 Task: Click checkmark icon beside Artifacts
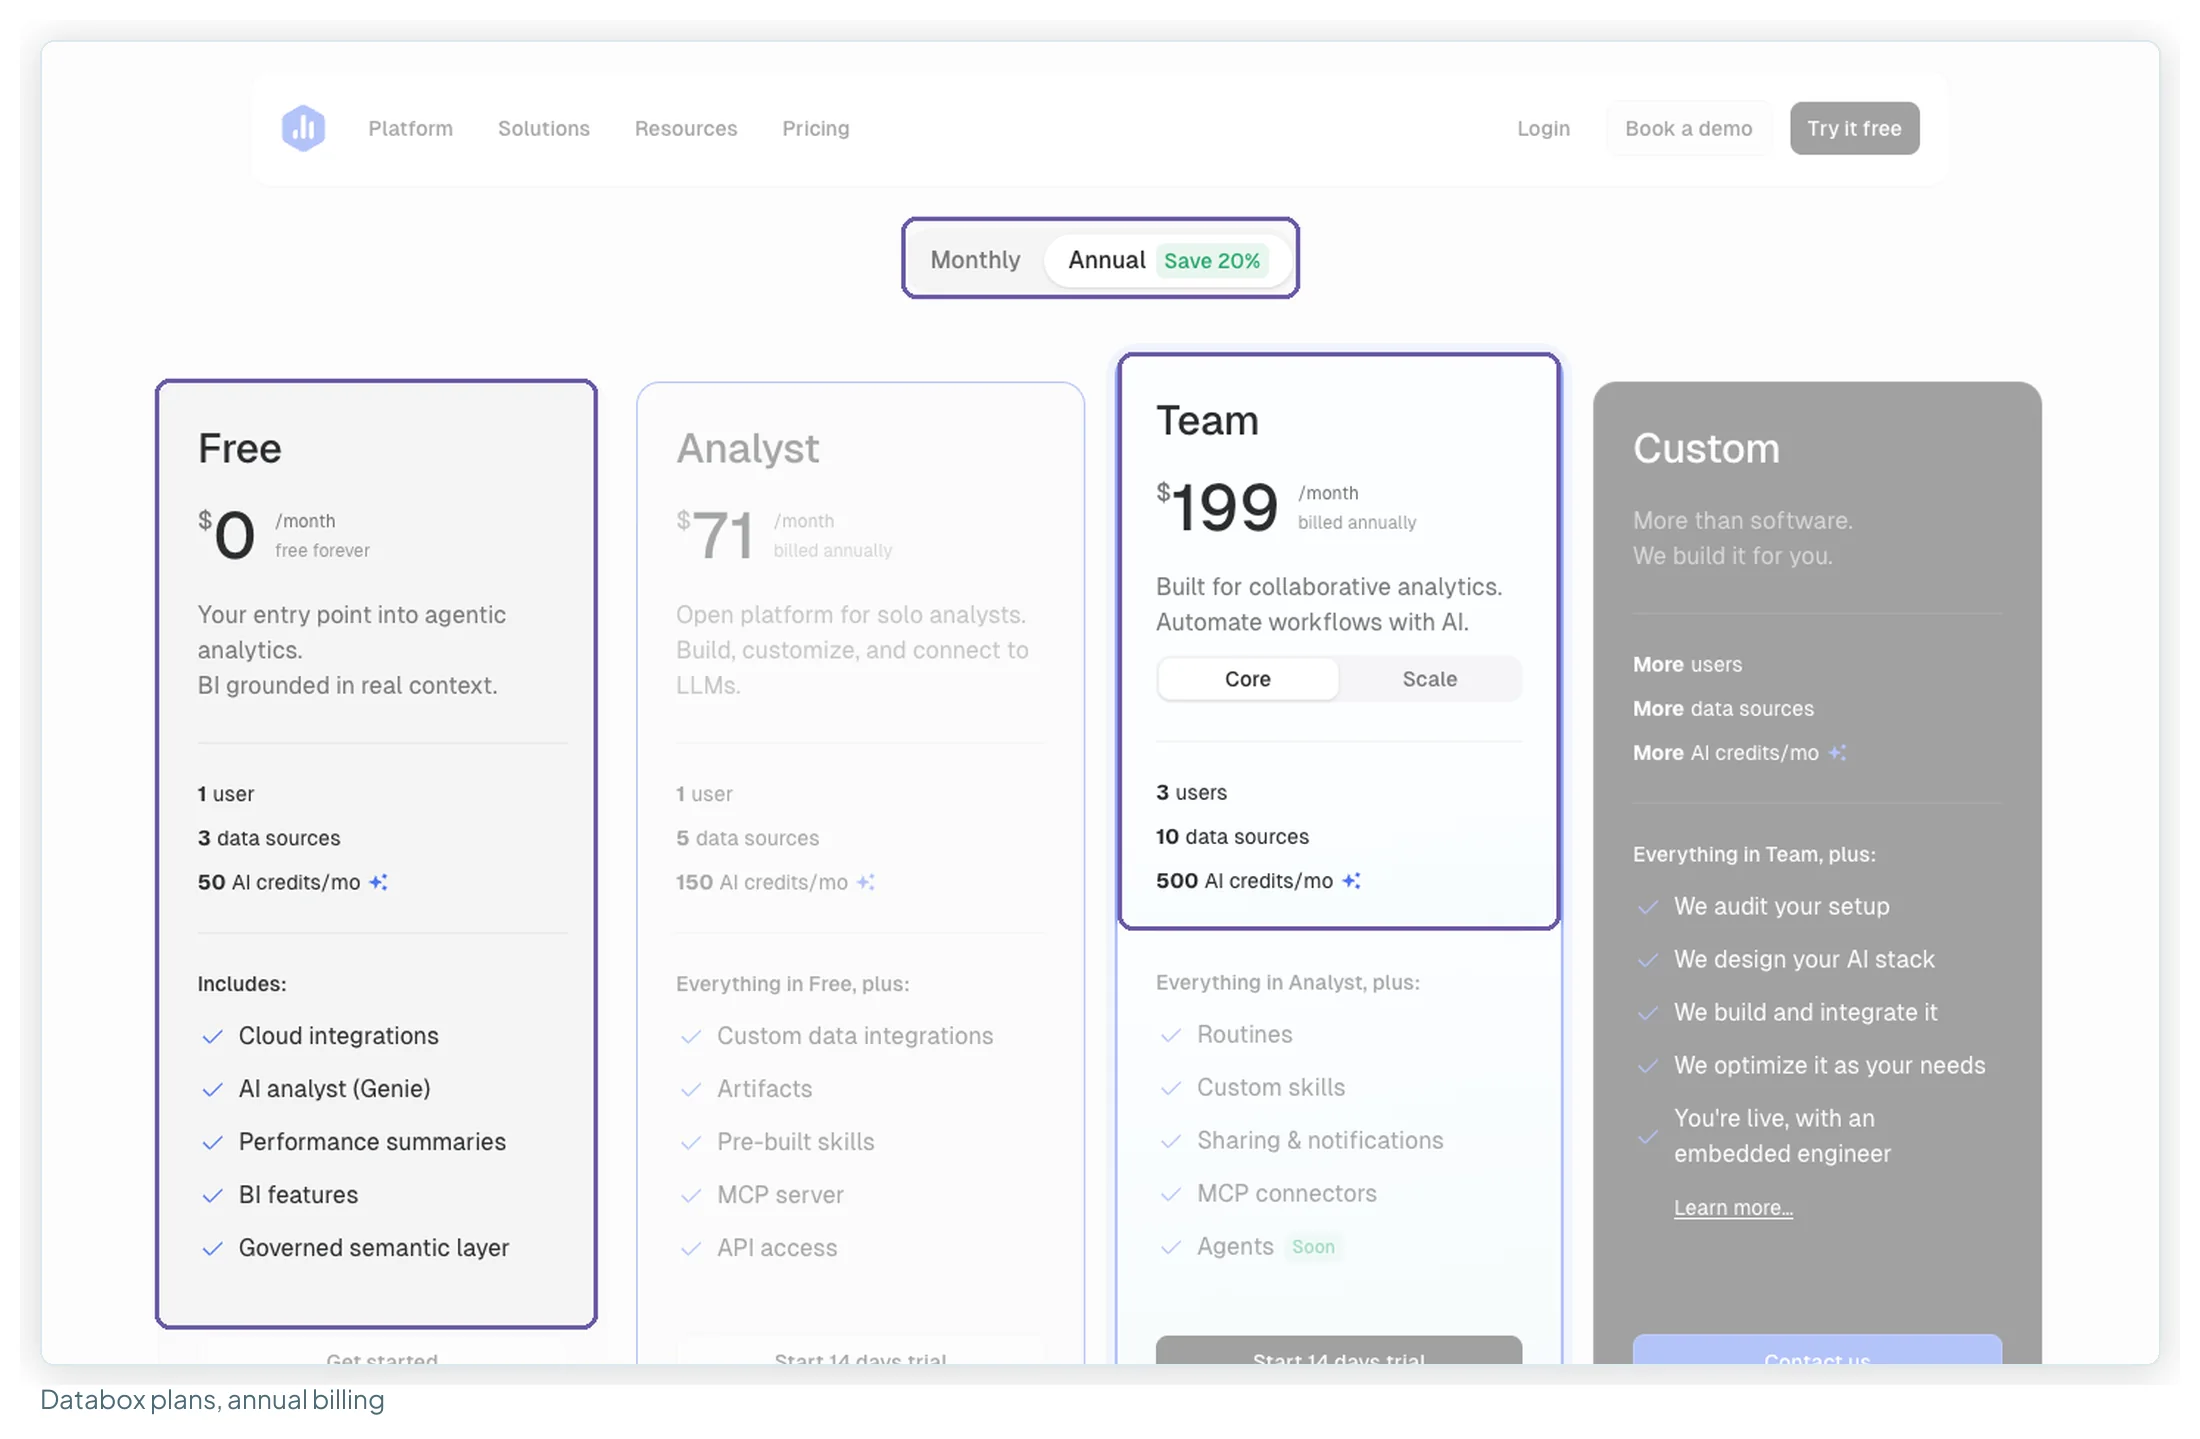[x=691, y=1089]
